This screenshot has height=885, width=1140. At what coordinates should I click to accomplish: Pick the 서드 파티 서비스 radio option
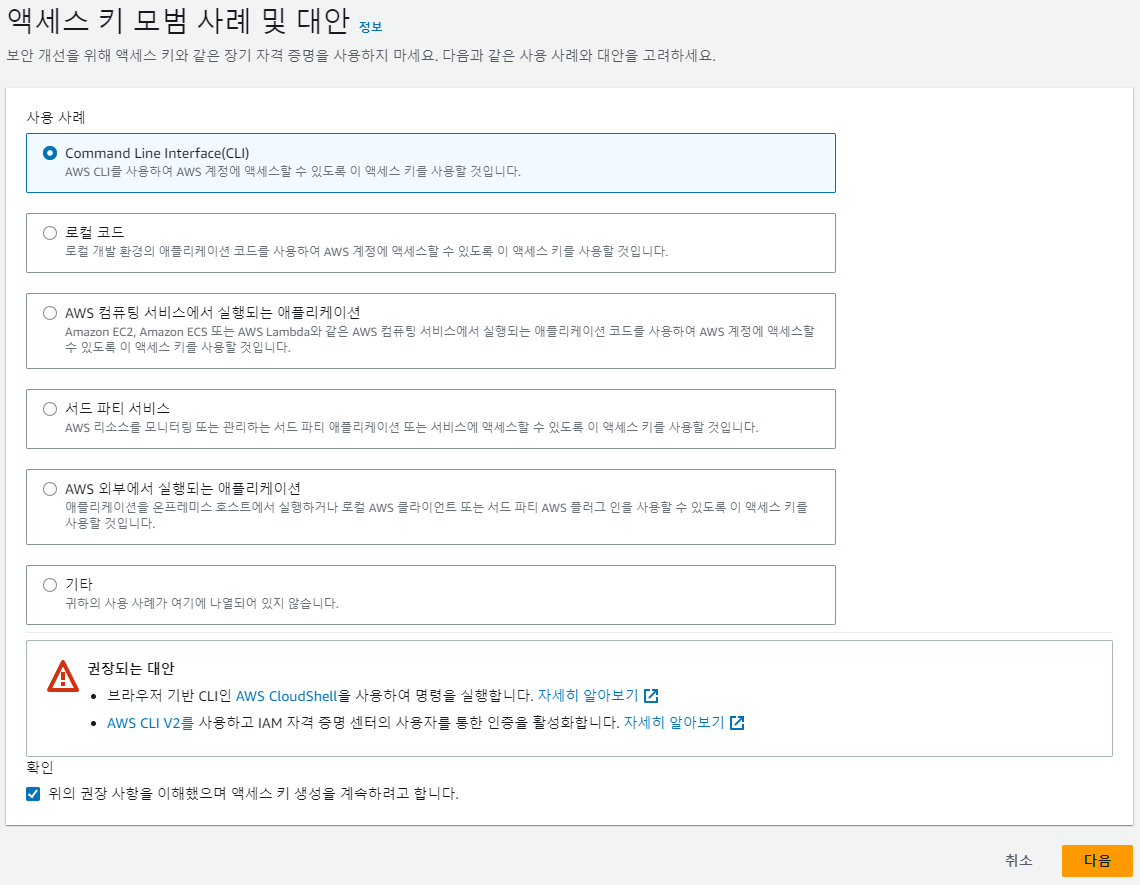(49, 409)
